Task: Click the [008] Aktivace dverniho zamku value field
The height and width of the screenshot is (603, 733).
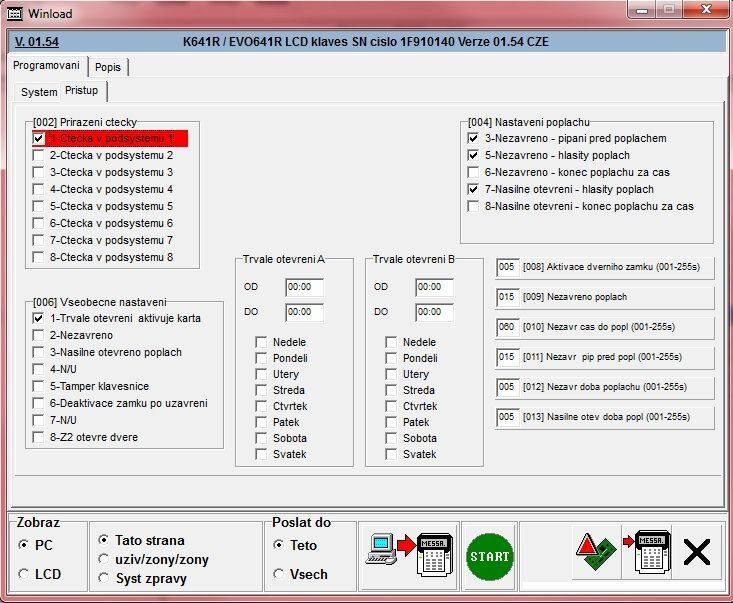Action: (x=506, y=268)
